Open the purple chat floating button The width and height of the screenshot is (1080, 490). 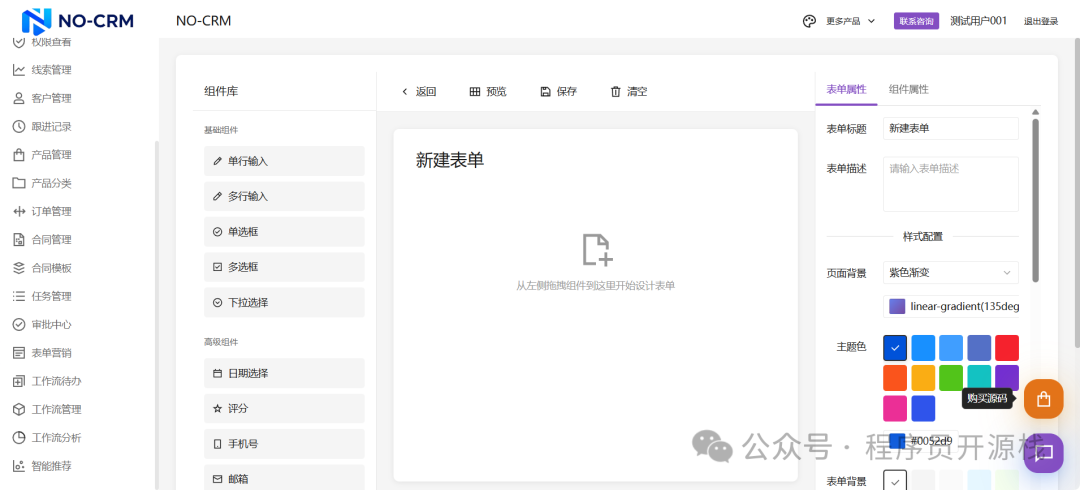pos(1043,453)
